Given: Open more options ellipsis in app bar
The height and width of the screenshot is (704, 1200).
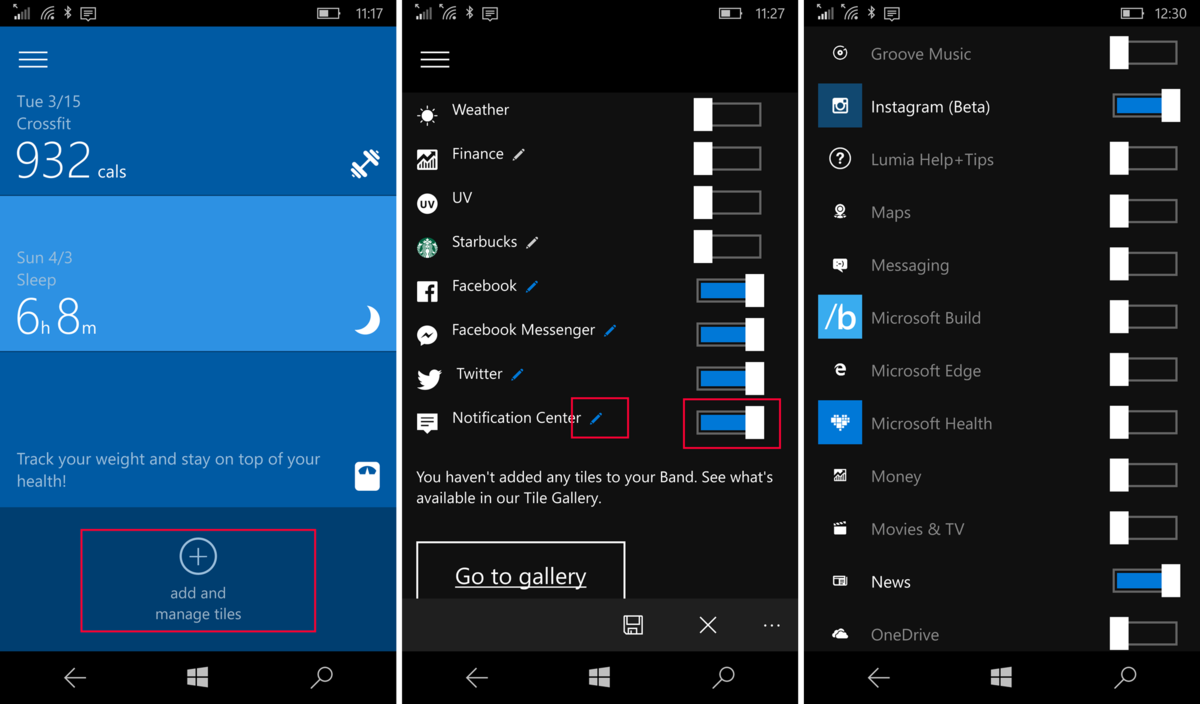Looking at the screenshot, I should click(x=771, y=625).
